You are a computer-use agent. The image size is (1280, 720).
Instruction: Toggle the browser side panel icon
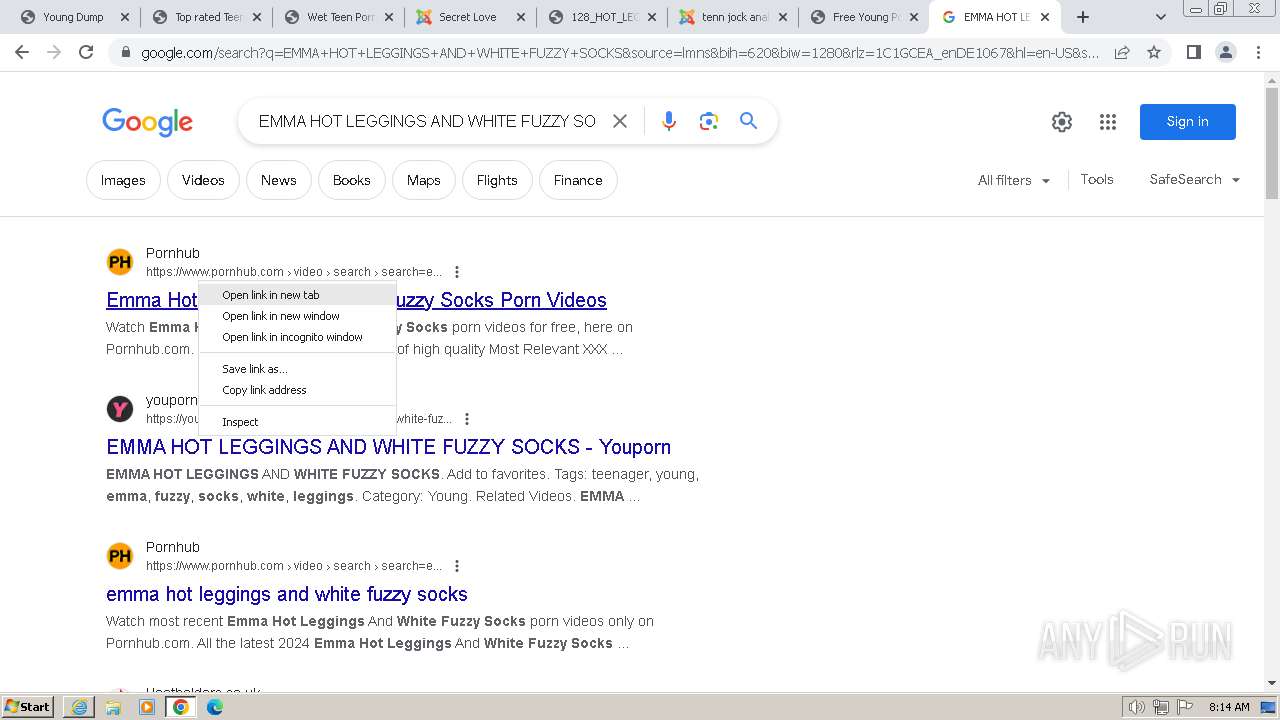(x=1193, y=52)
